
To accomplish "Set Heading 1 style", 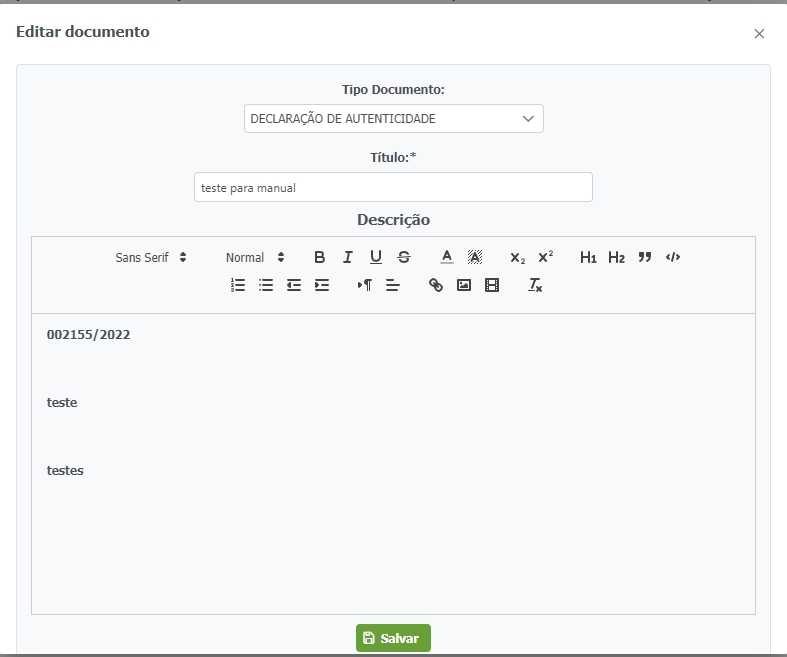I will pyautogui.click(x=588, y=257).
